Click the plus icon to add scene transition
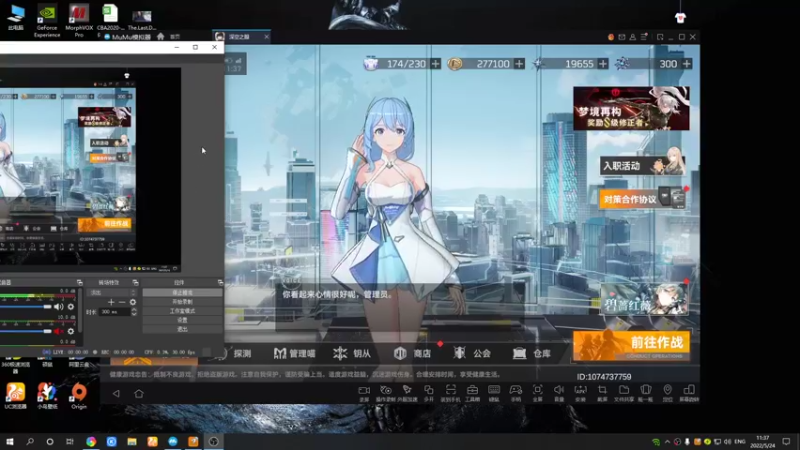The image size is (800, 450). (111, 302)
